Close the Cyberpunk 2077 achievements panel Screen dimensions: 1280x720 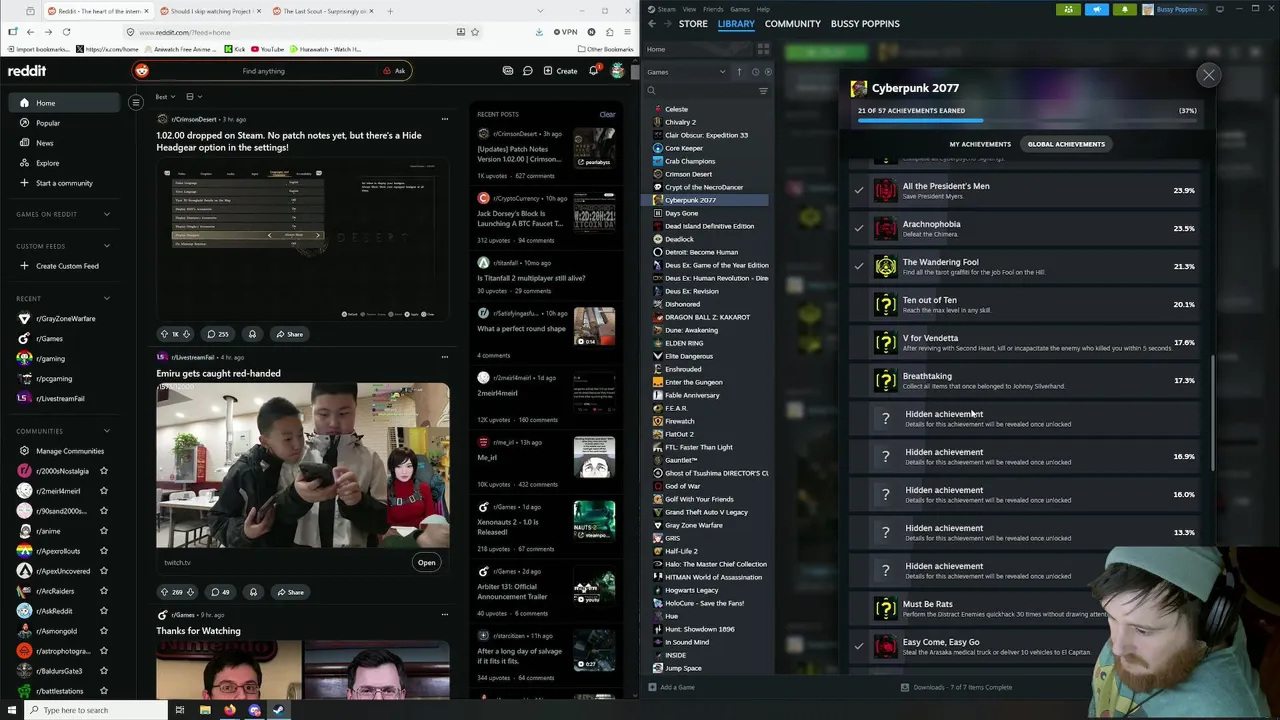coord(1208,75)
